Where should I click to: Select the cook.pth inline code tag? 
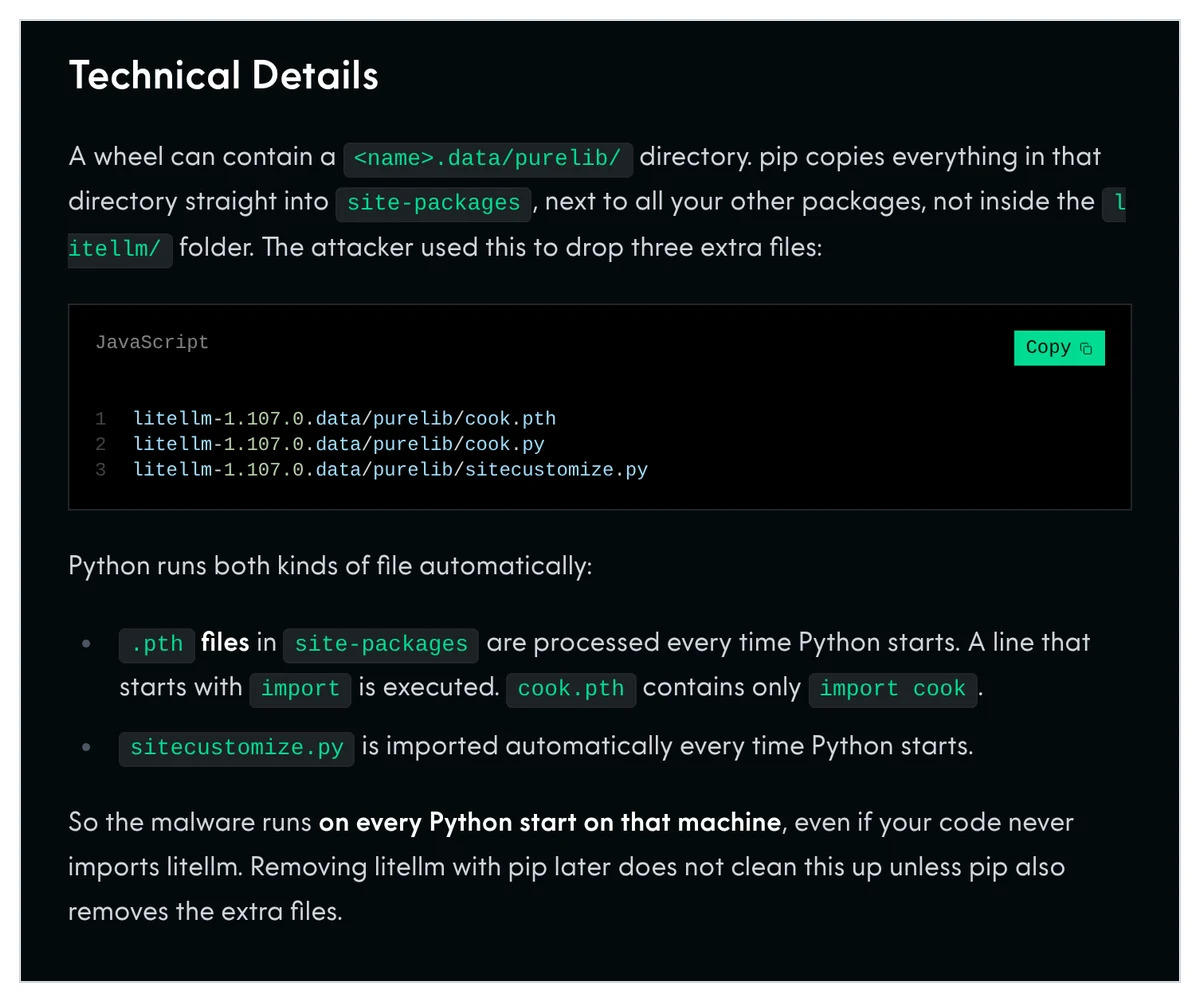[571, 689]
